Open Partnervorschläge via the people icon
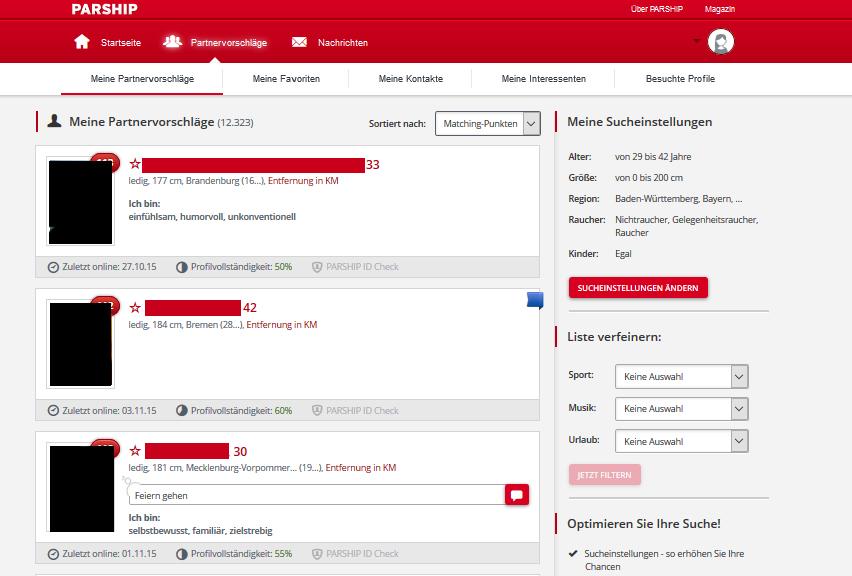 (x=172, y=41)
